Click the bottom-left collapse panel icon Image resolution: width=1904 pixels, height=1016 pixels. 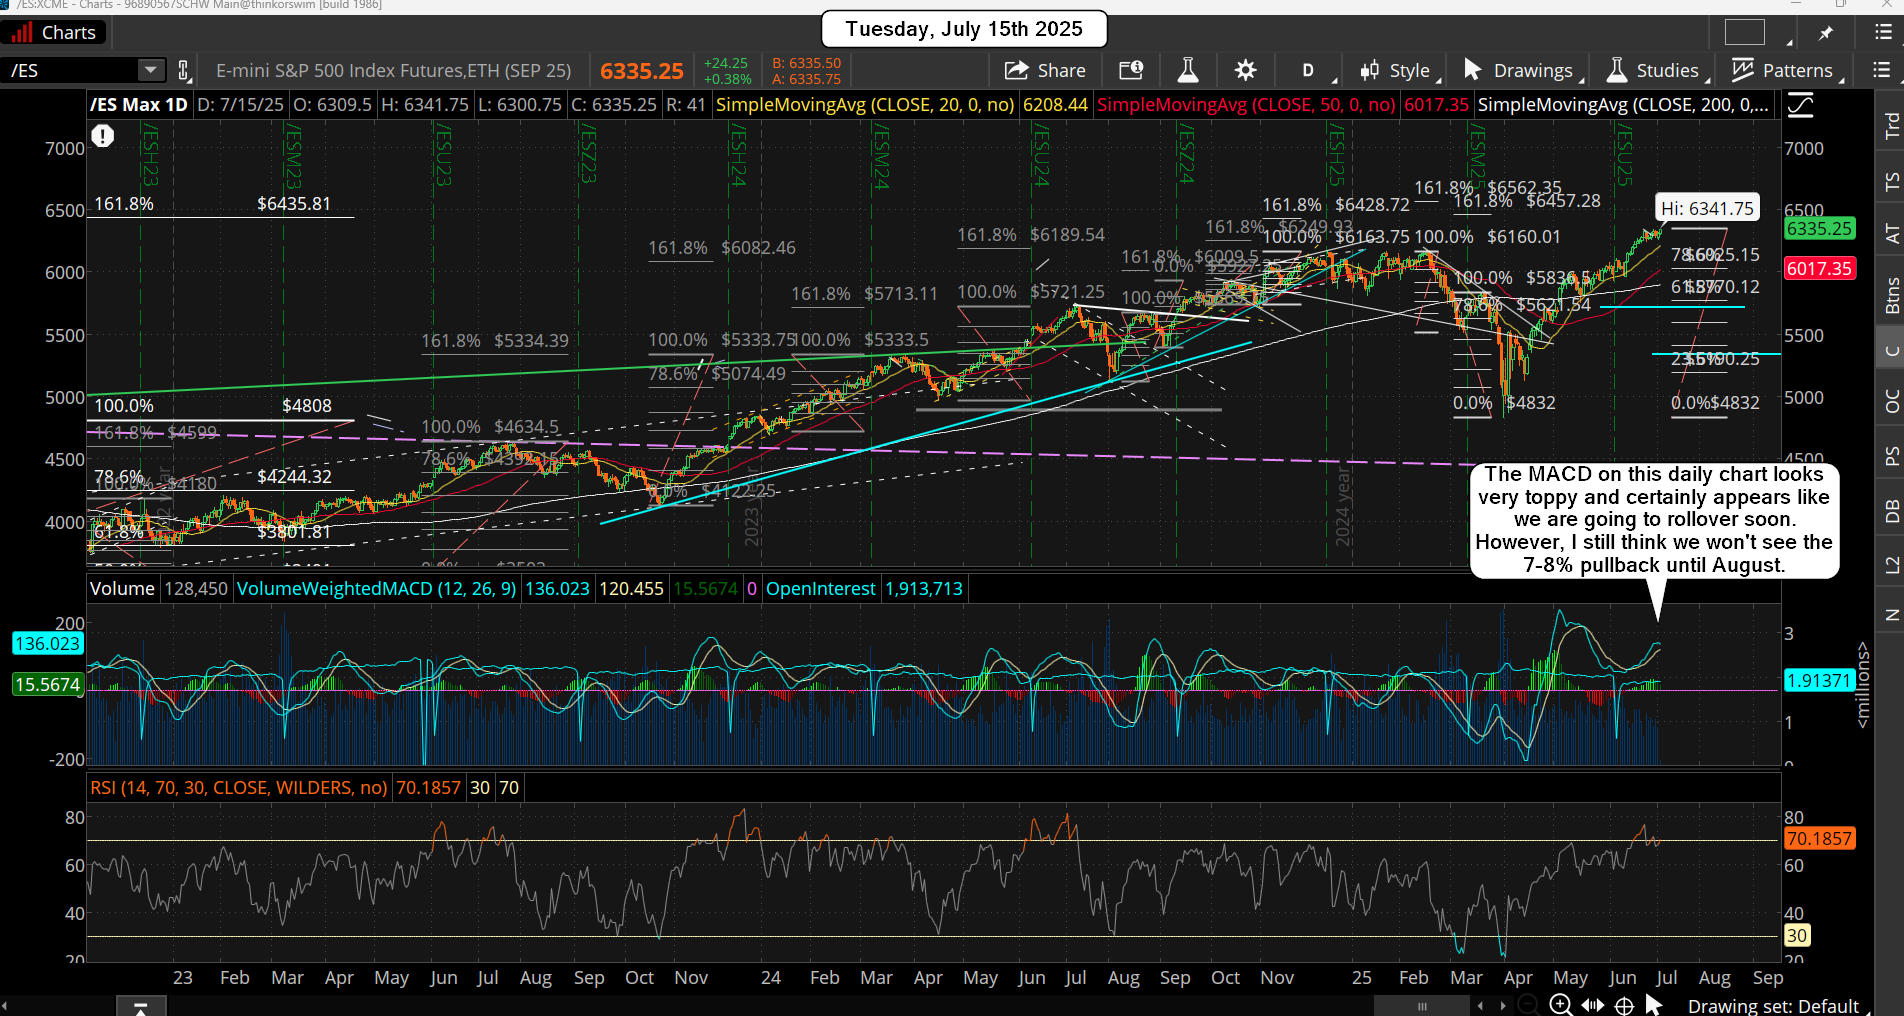point(140,1007)
